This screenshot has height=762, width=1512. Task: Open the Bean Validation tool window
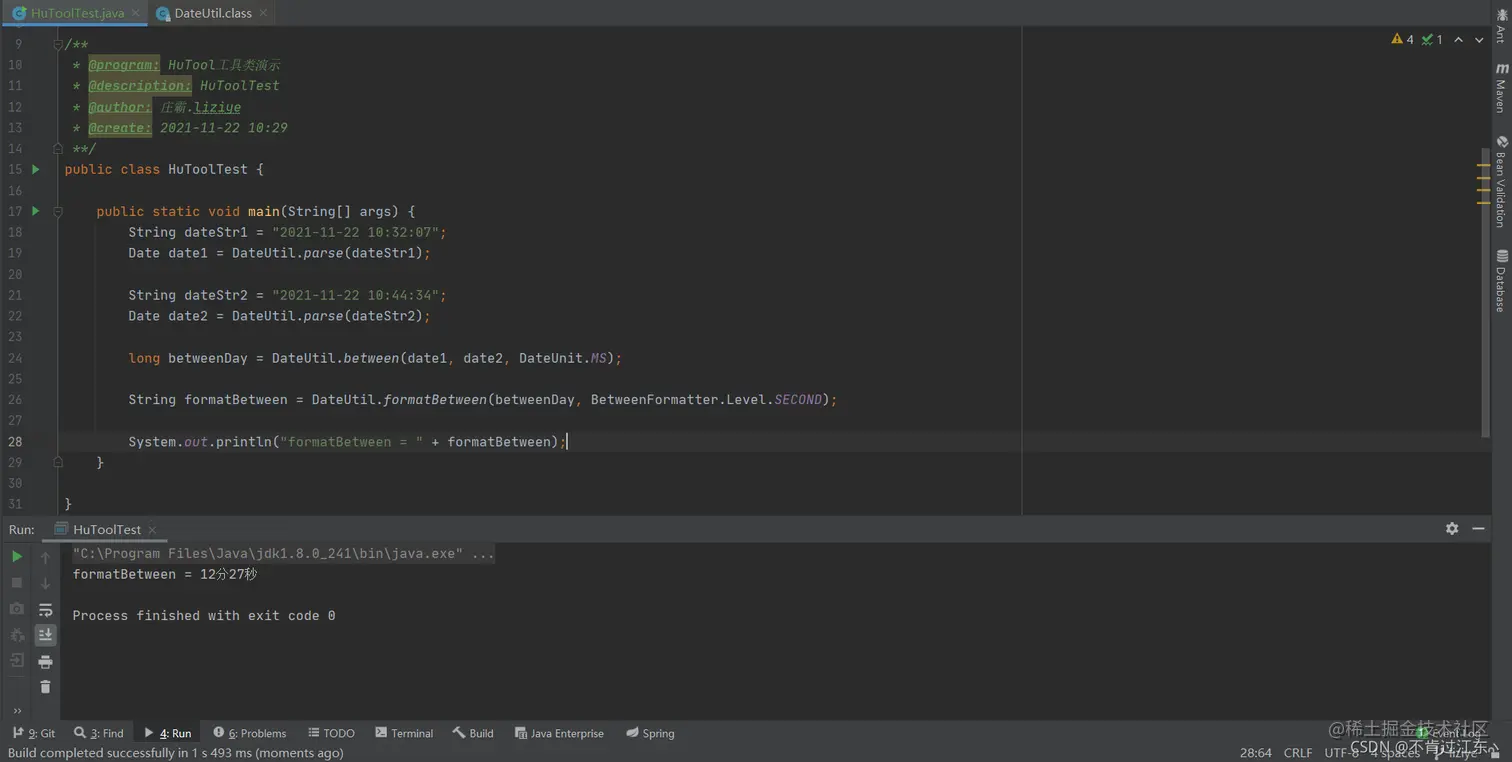pos(1501,181)
